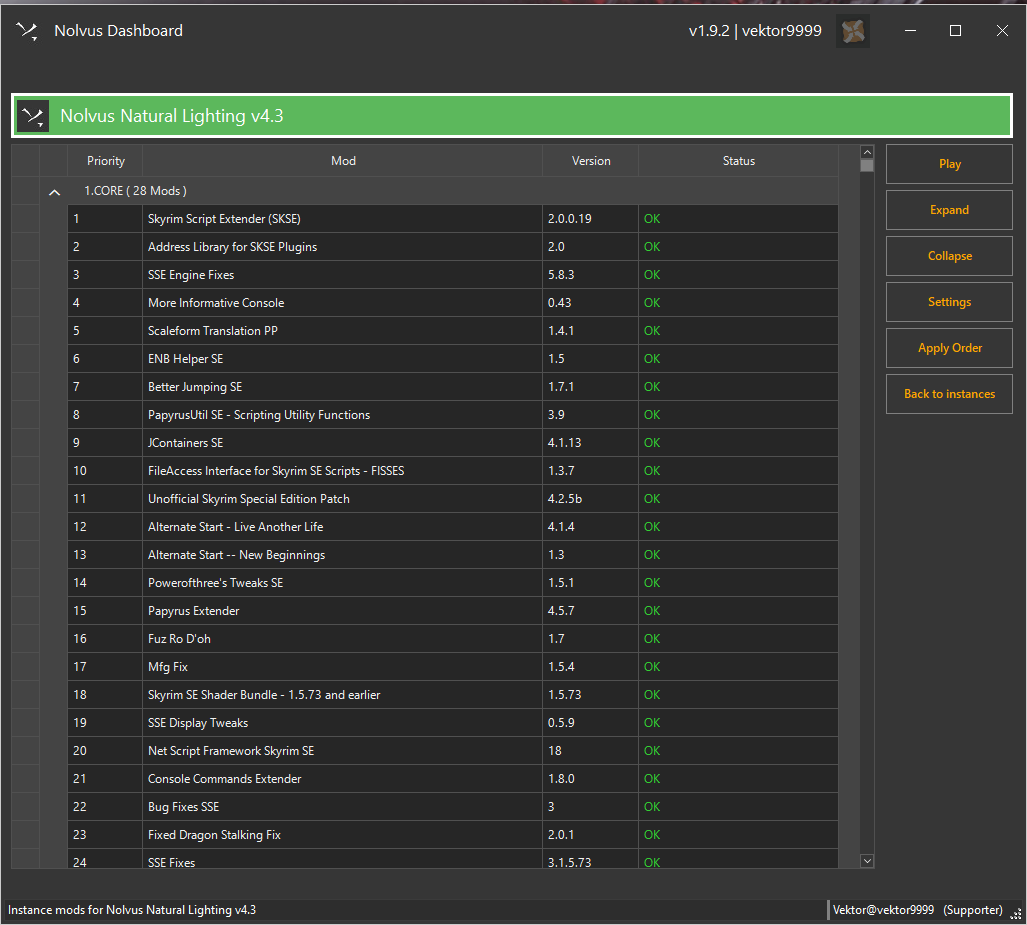The image size is (1027, 925).
Task: Click the scrollbar down arrow
Action: 867,861
